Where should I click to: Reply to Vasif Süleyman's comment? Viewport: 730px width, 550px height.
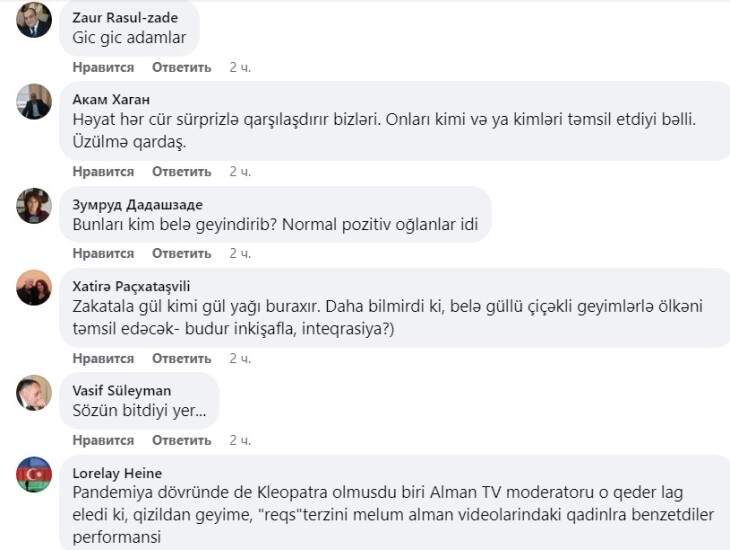[181, 440]
